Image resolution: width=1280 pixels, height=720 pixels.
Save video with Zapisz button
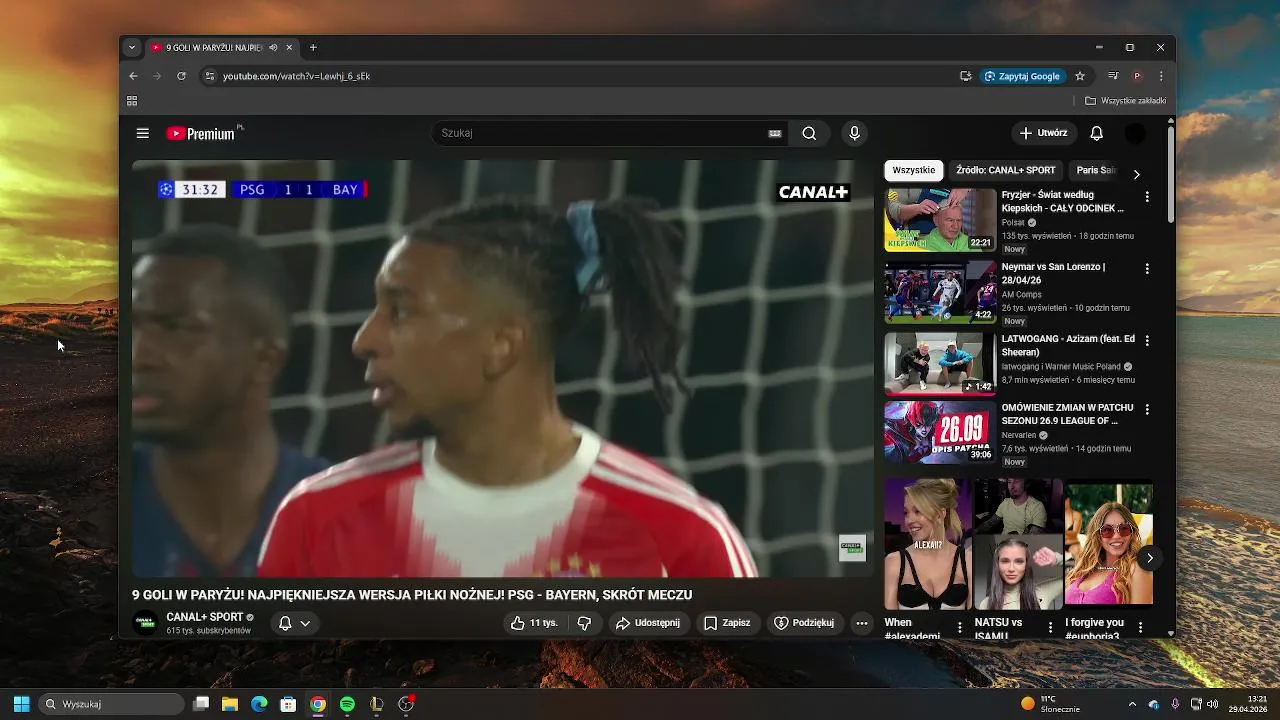click(x=727, y=623)
